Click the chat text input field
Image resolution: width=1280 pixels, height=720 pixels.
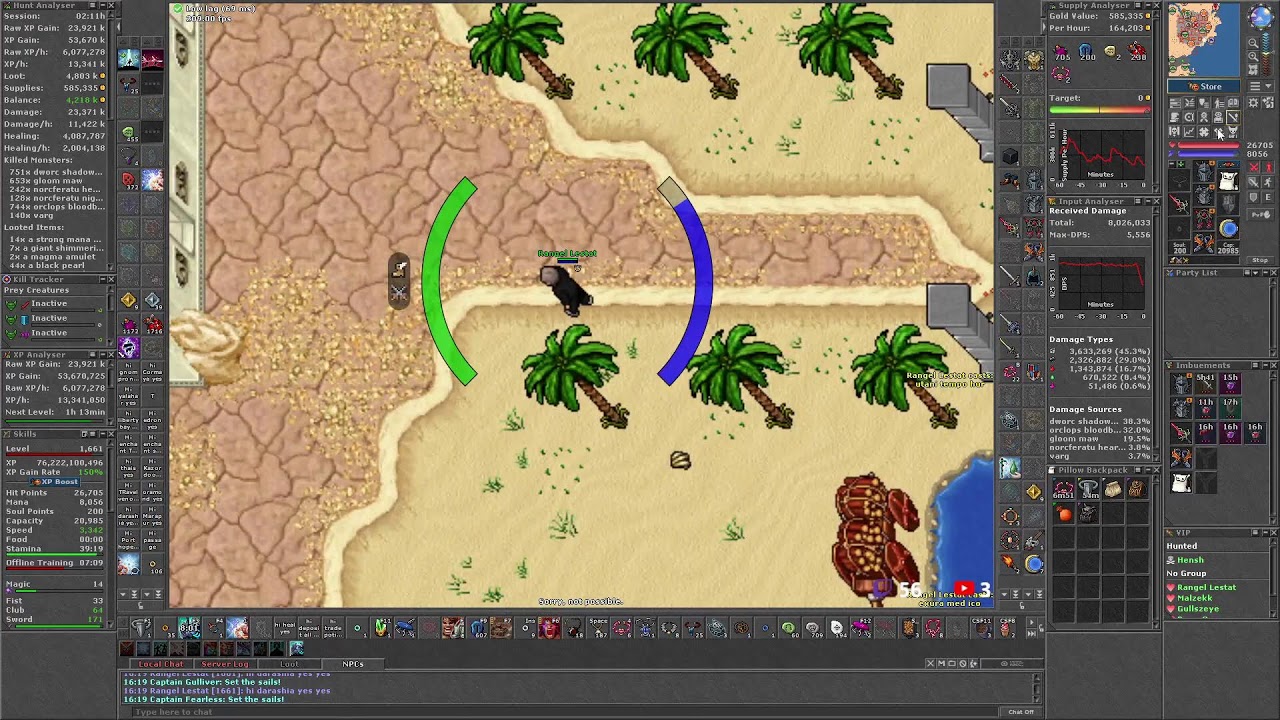click(x=565, y=712)
